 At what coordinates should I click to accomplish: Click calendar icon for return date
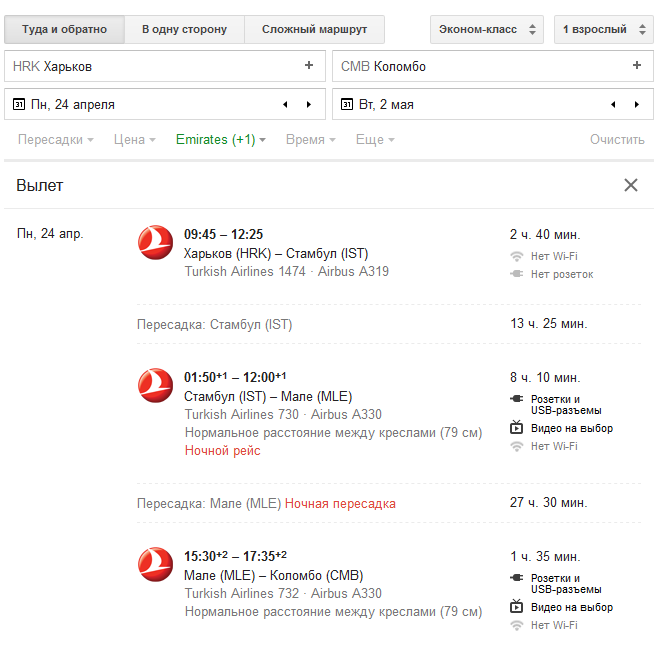pos(347,104)
